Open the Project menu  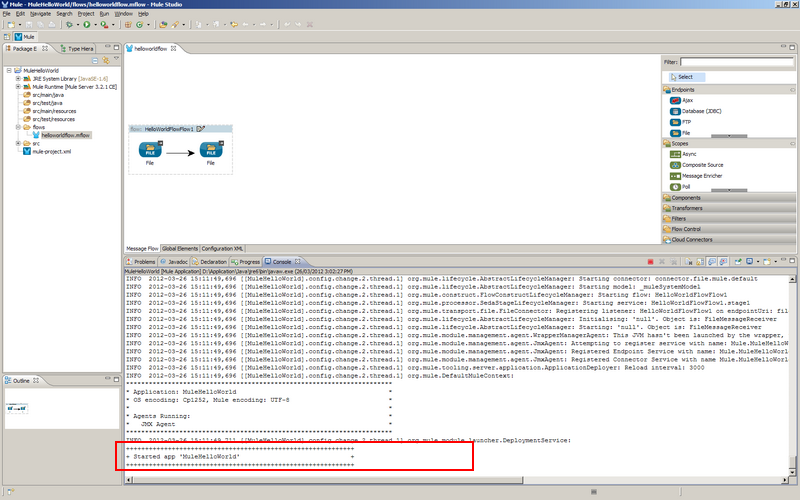(x=86, y=14)
